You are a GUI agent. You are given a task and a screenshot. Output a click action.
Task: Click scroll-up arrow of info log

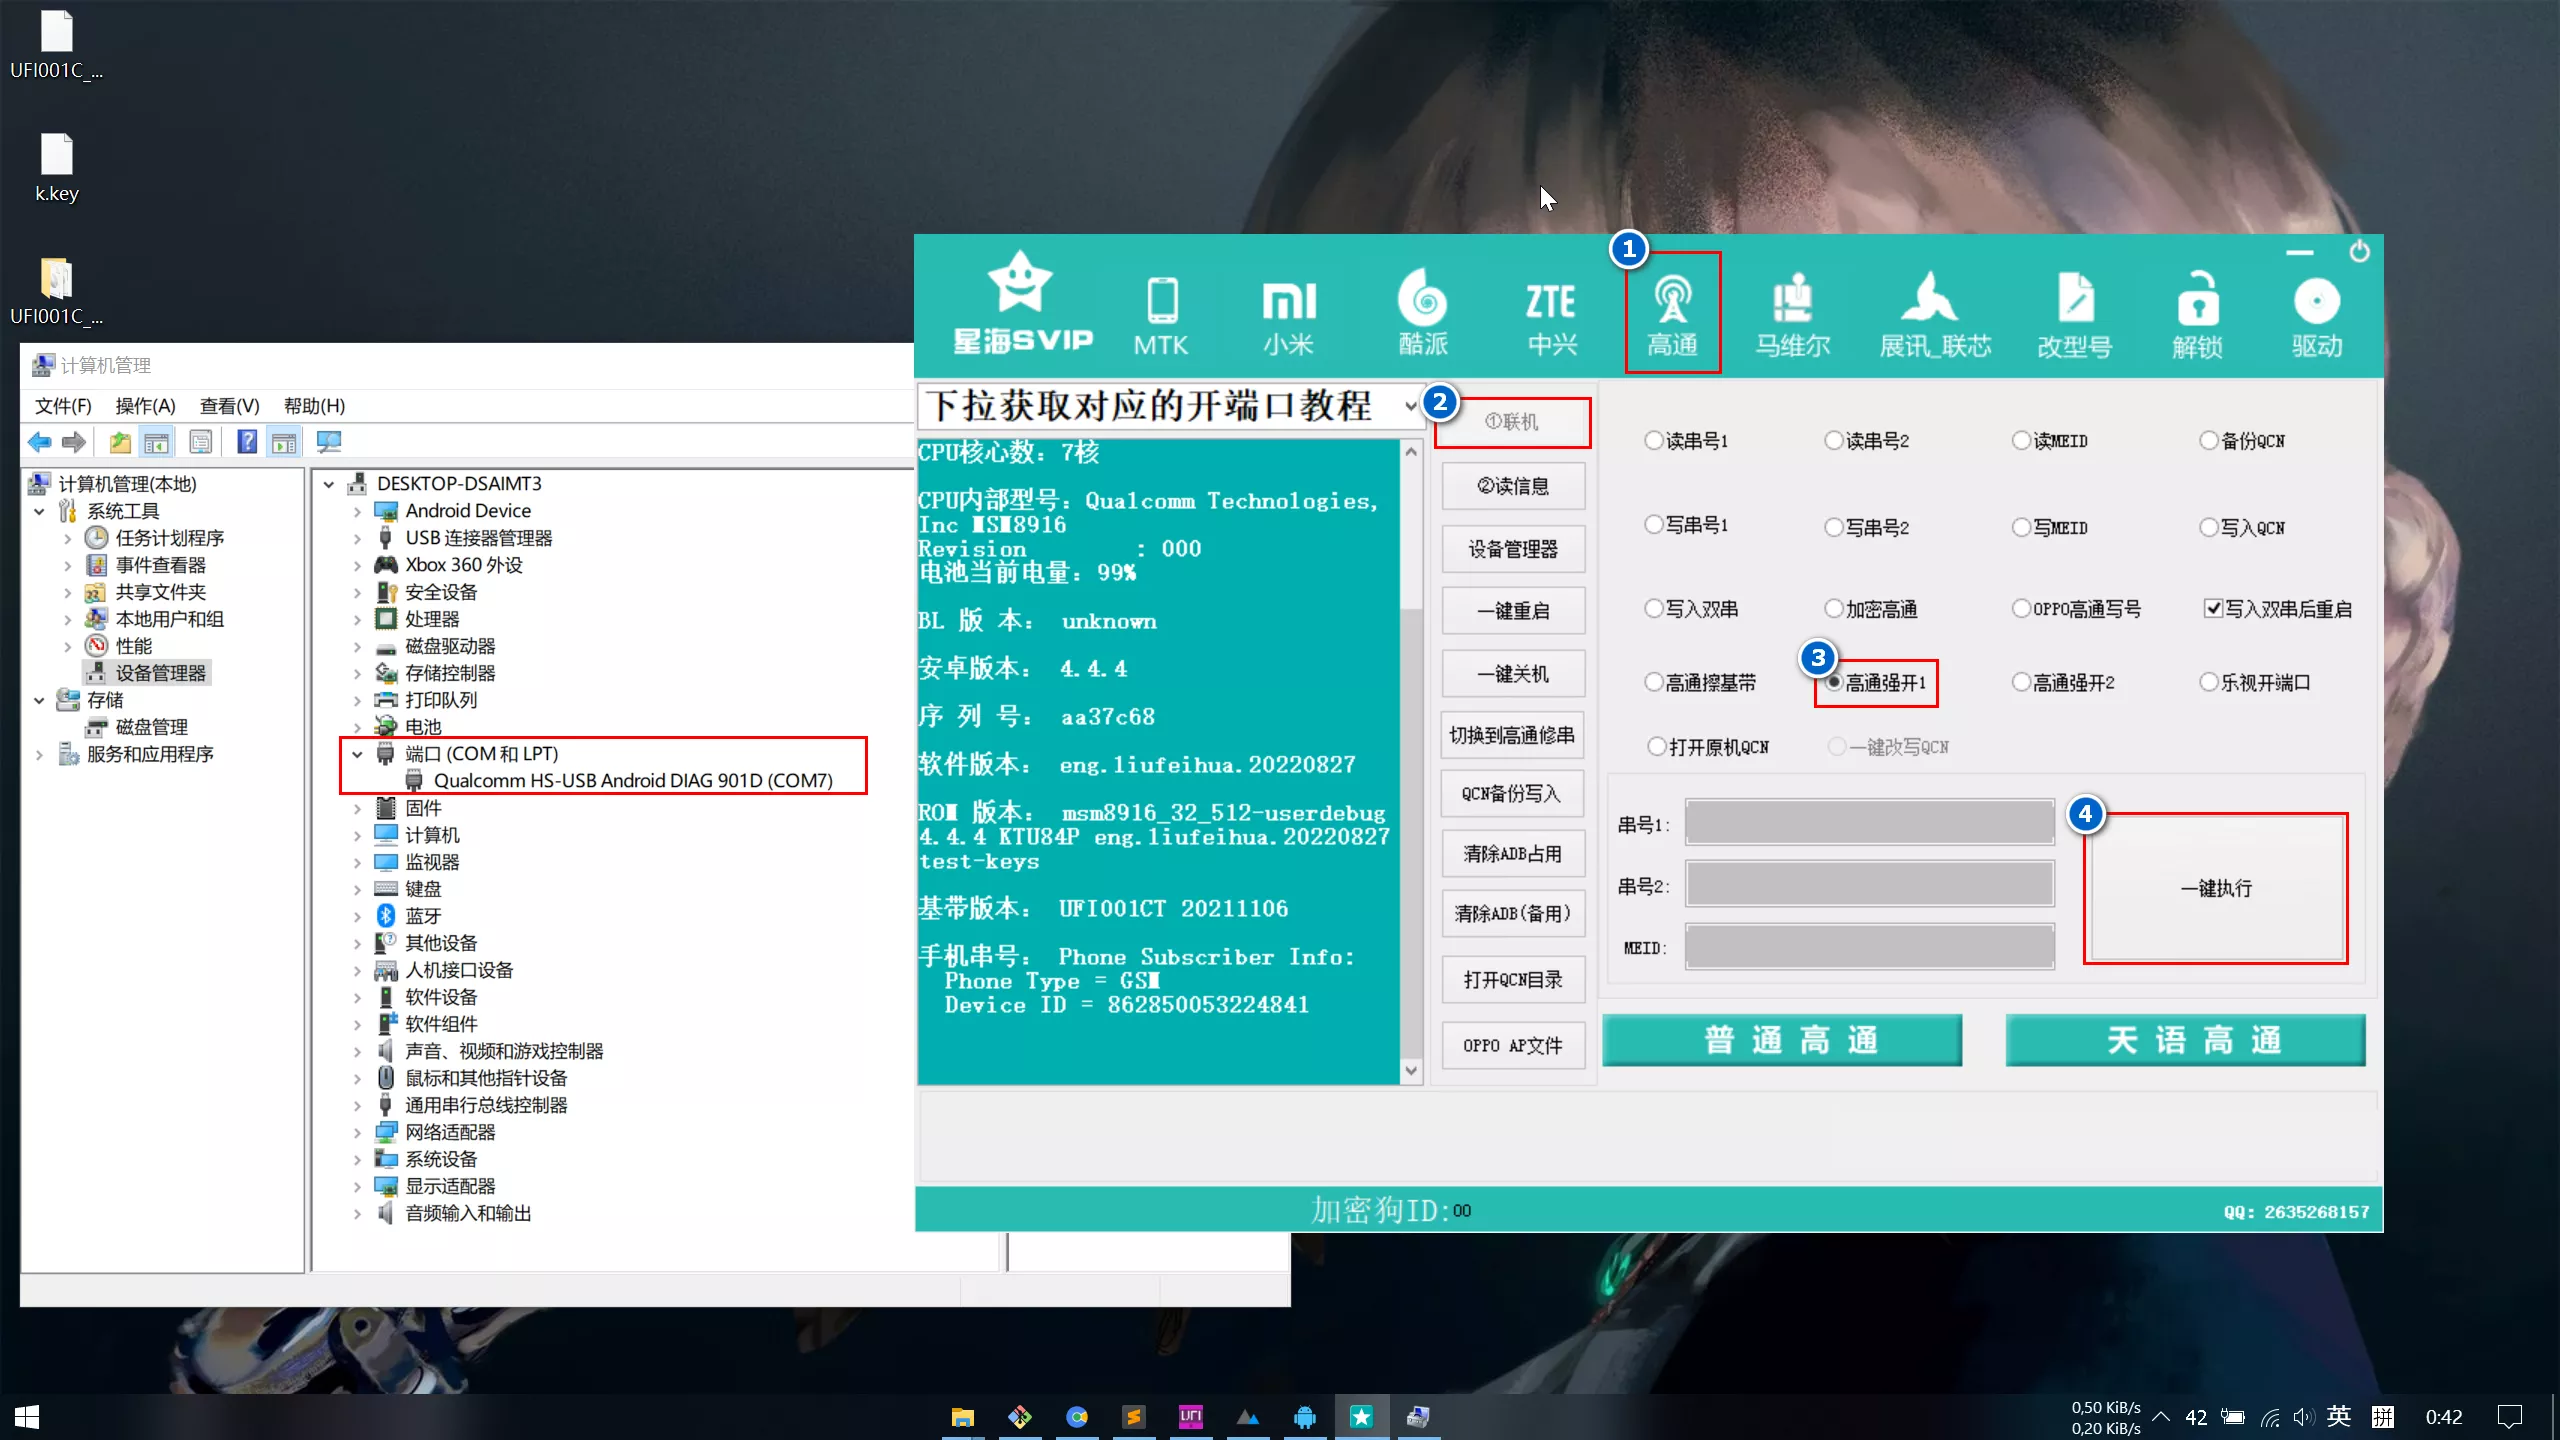tap(1411, 452)
